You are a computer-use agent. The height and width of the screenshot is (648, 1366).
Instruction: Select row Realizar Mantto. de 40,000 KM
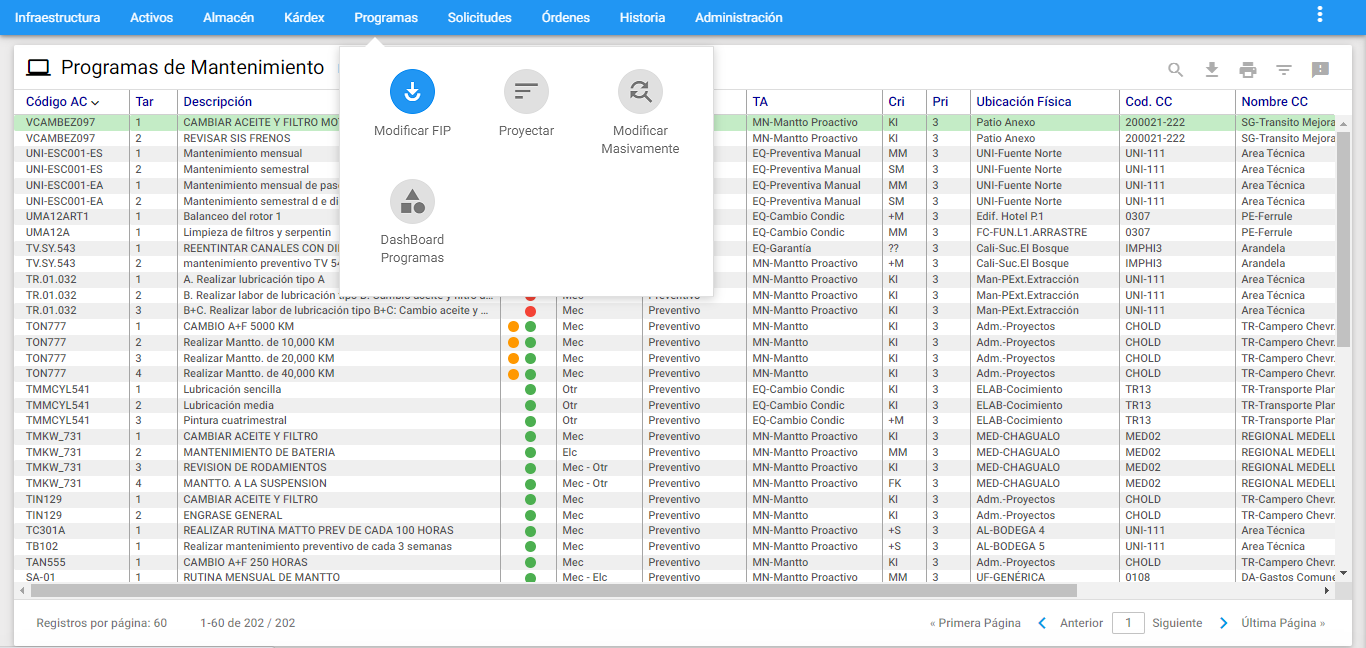point(676,373)
